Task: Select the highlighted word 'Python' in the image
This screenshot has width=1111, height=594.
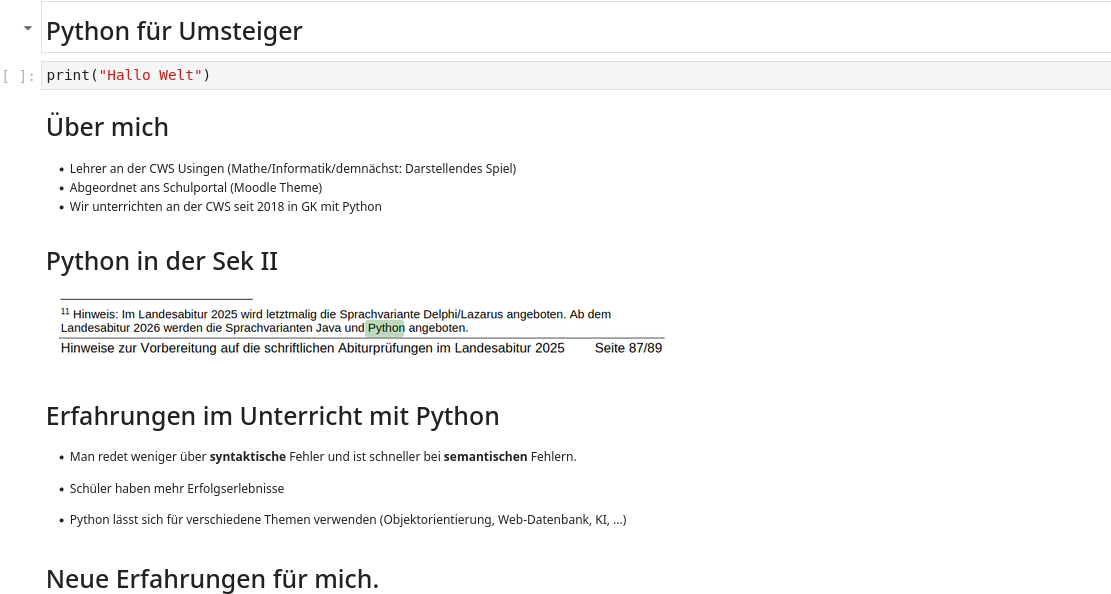Action: [385, 327]
